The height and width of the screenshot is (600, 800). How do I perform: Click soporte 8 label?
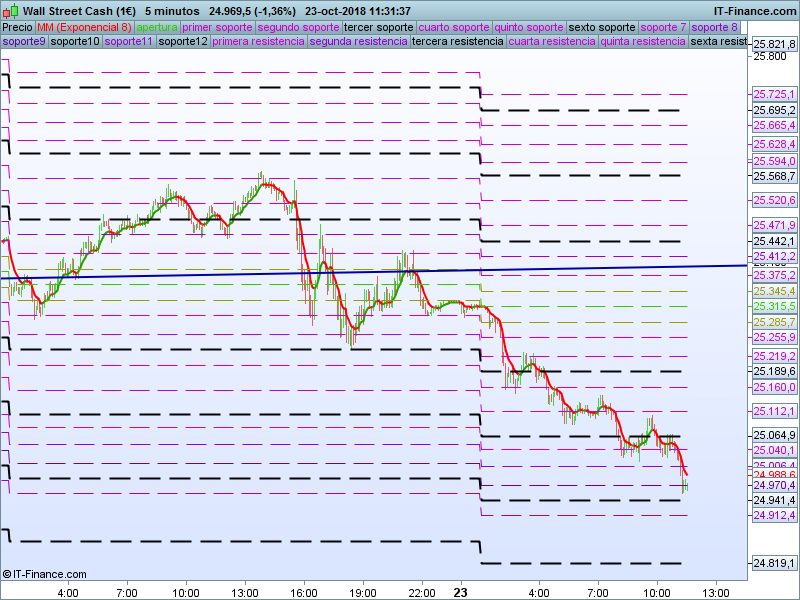pos(714,27)
